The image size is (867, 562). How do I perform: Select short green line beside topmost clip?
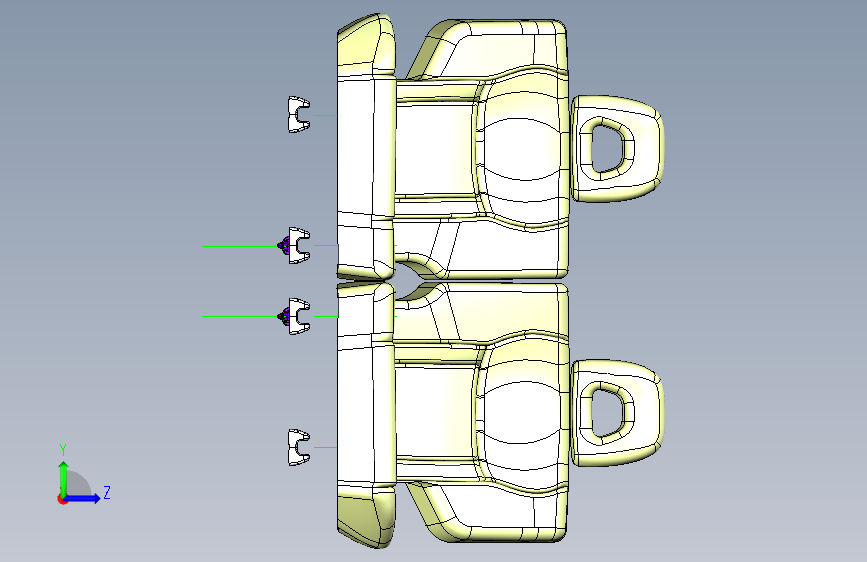(325, 115)
